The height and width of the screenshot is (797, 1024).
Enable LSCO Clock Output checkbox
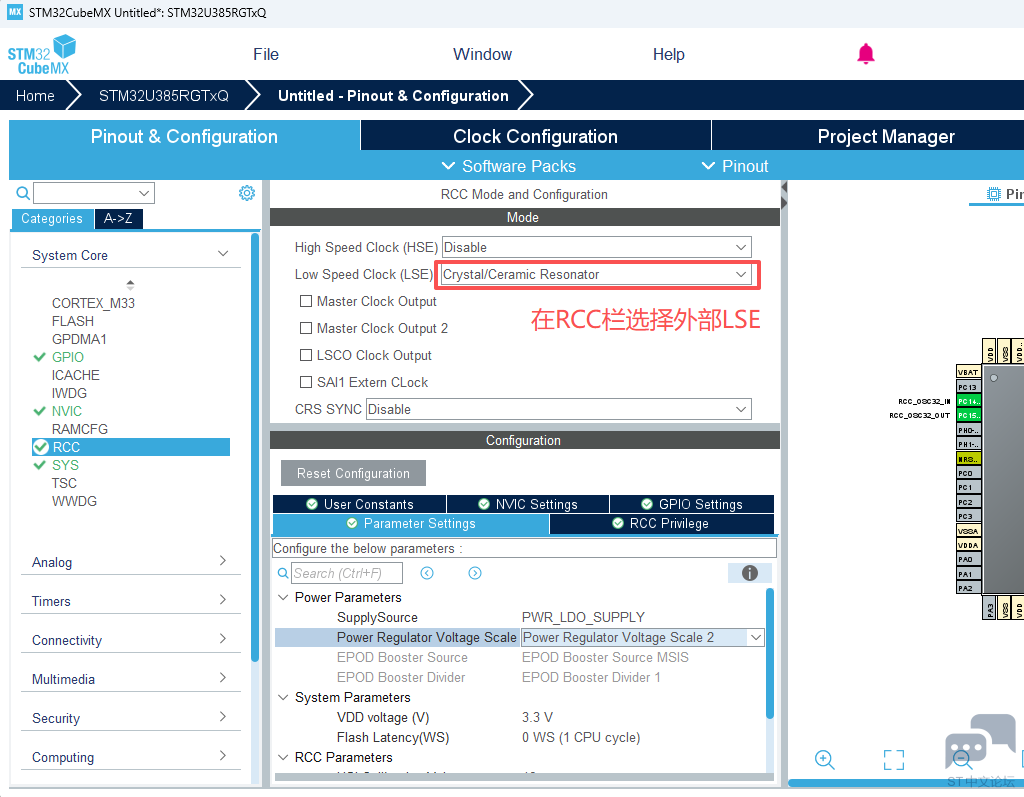pos(306,355)
